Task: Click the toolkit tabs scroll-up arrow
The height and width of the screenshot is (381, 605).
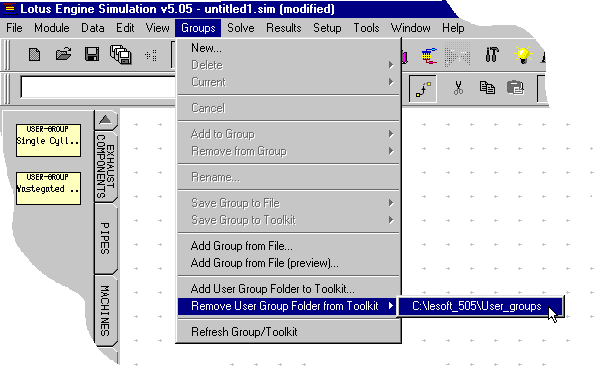Action: (105, 120)
